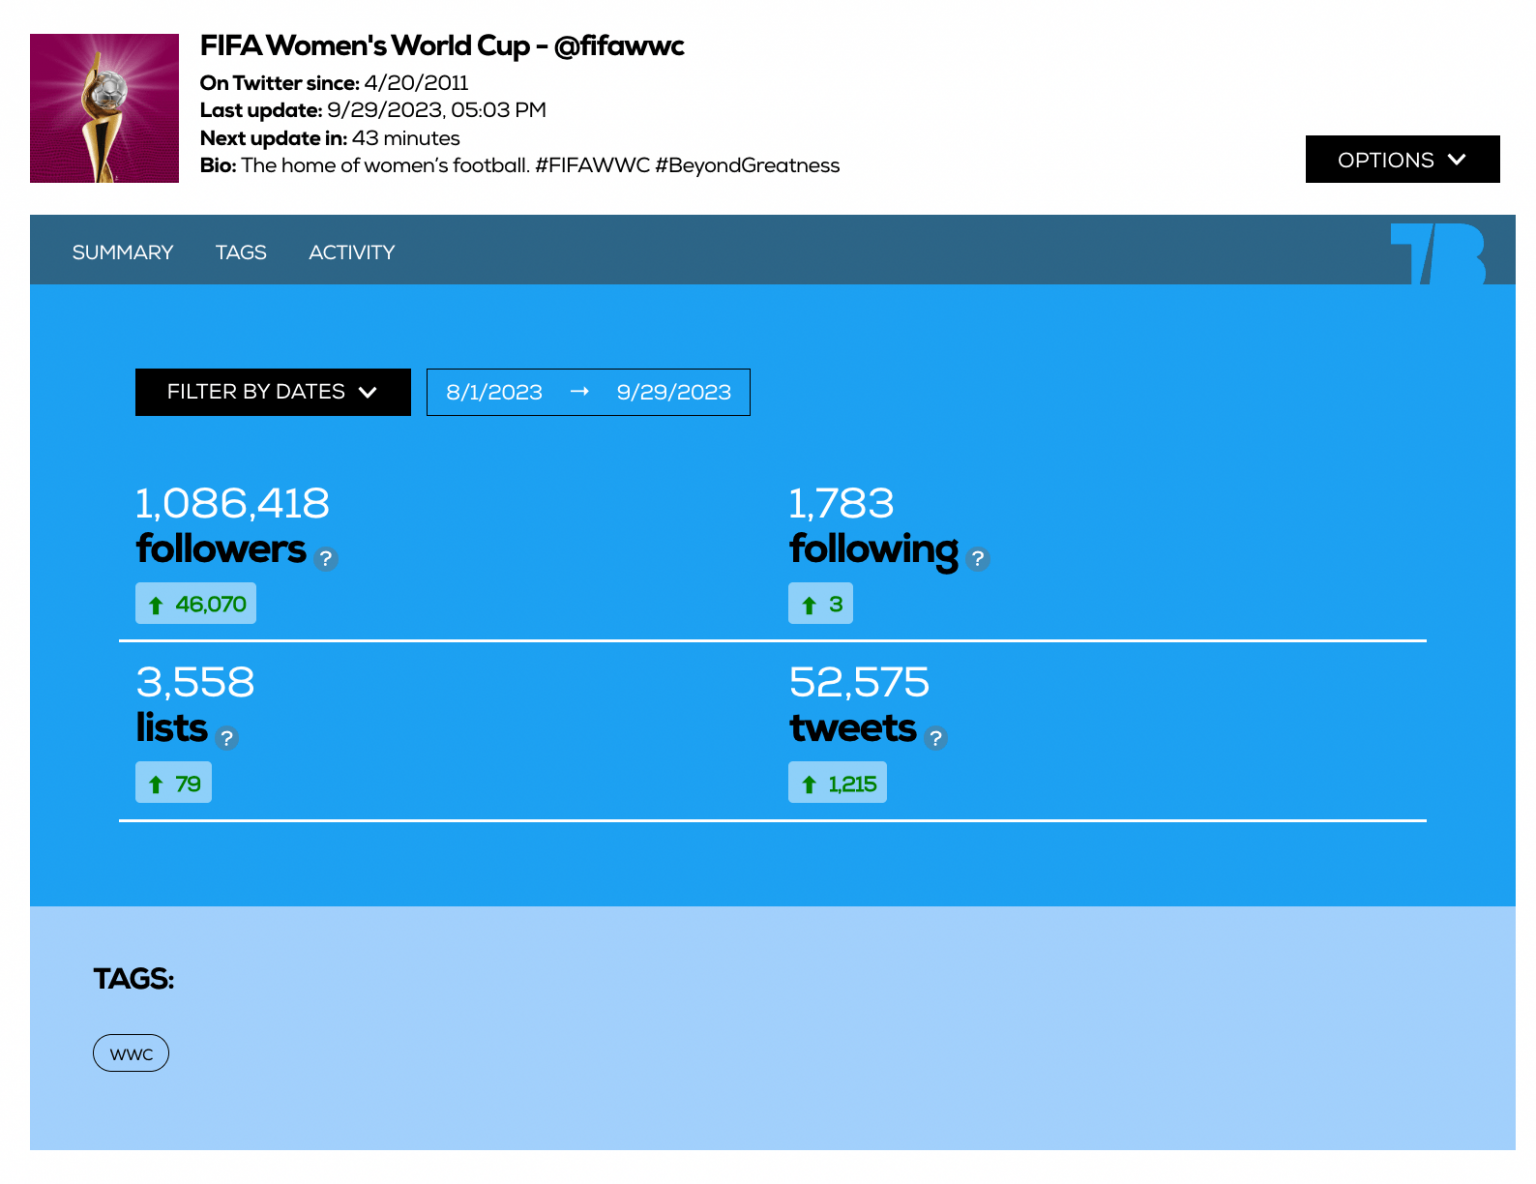Edit the start date 8/1/2023
Viewport: 1536px width, 1184px height.
coord(494,392)
